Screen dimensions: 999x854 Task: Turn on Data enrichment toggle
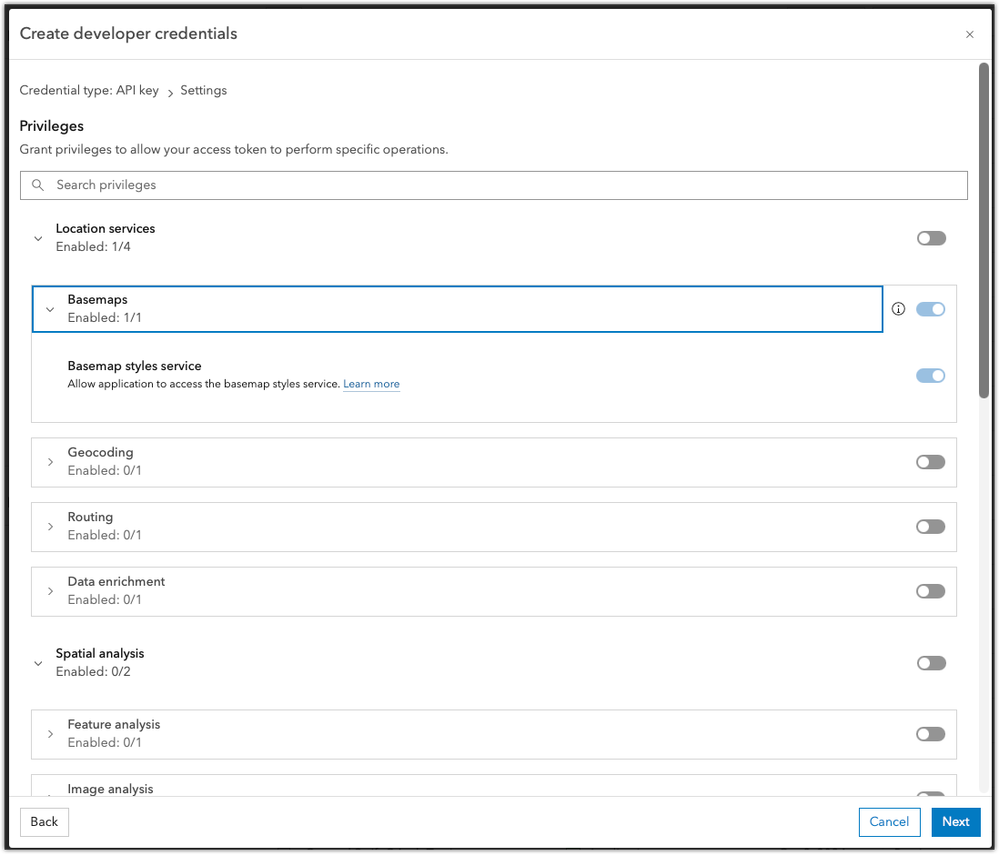930,591
